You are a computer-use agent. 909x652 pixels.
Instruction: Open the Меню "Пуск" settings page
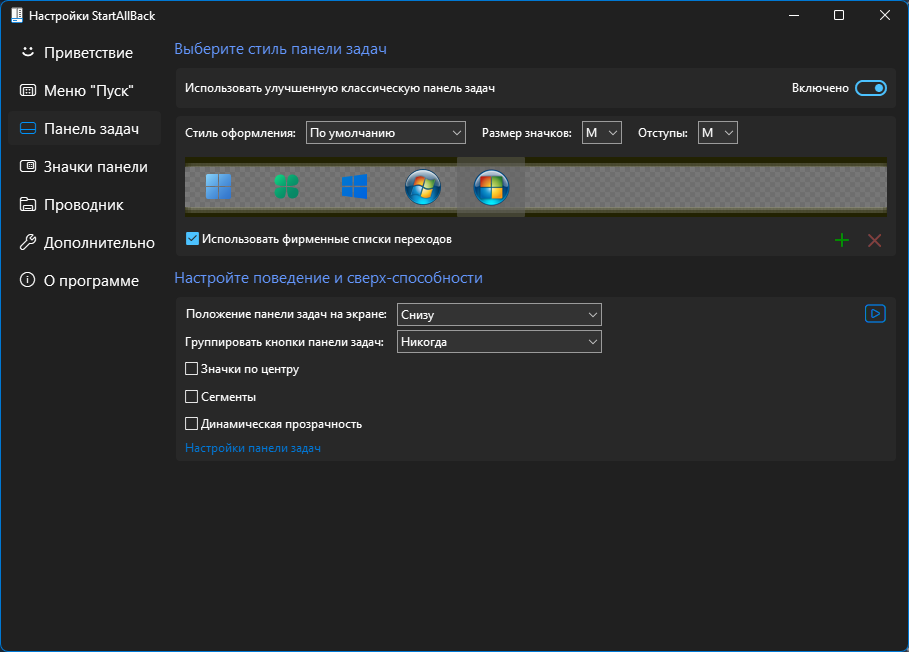[85, 90]
